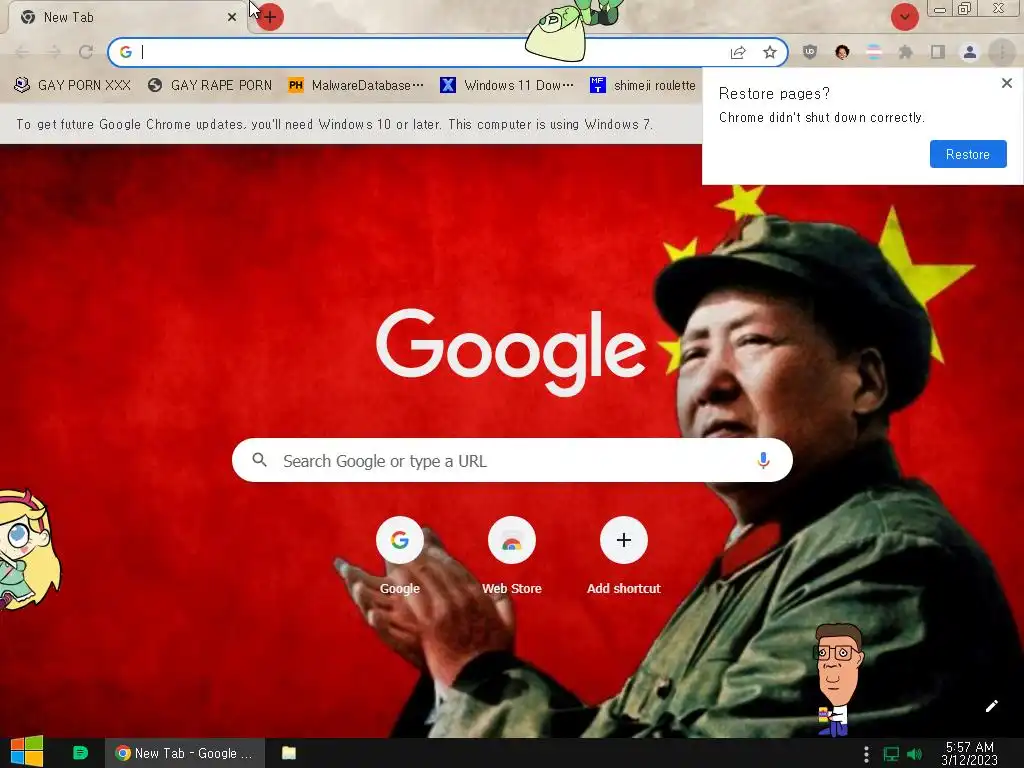Bookmark this tab with the star
The width and height of the screenshot is (1024, 768).
(770, 52)
